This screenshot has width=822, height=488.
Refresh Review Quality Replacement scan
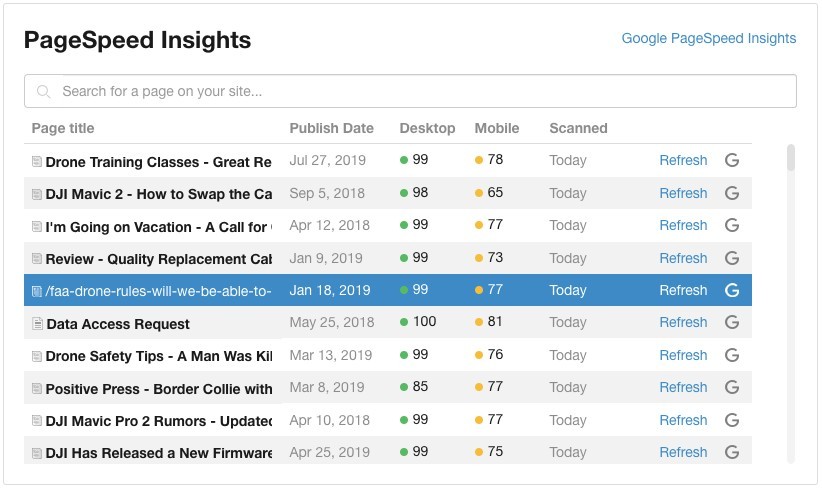(x=683, y=258)
